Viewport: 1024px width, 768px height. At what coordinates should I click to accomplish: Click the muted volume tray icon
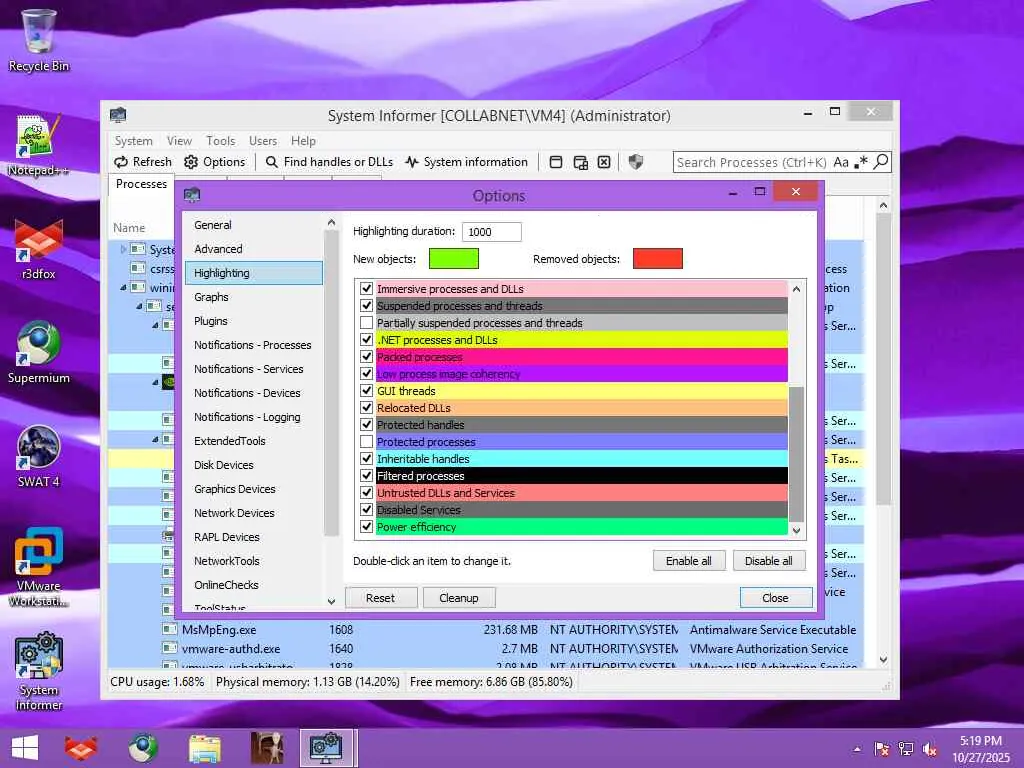[x=930, y=749]
